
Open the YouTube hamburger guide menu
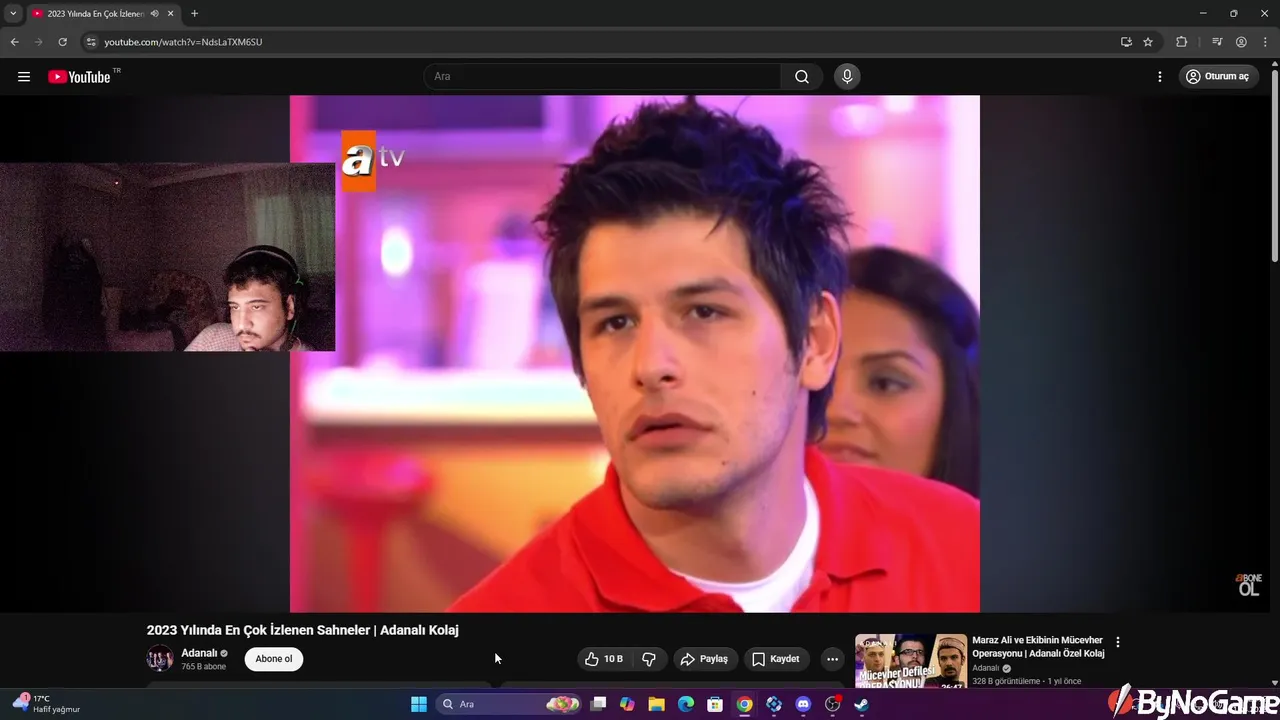(x=24, y=77)
